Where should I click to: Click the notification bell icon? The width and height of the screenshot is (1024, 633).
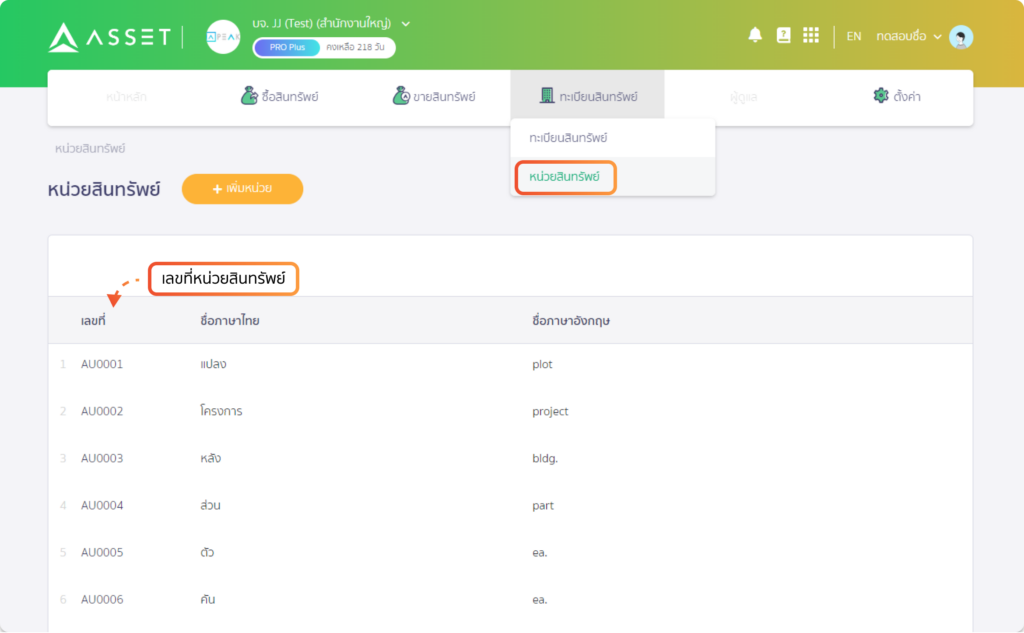[x=755, y=35]
